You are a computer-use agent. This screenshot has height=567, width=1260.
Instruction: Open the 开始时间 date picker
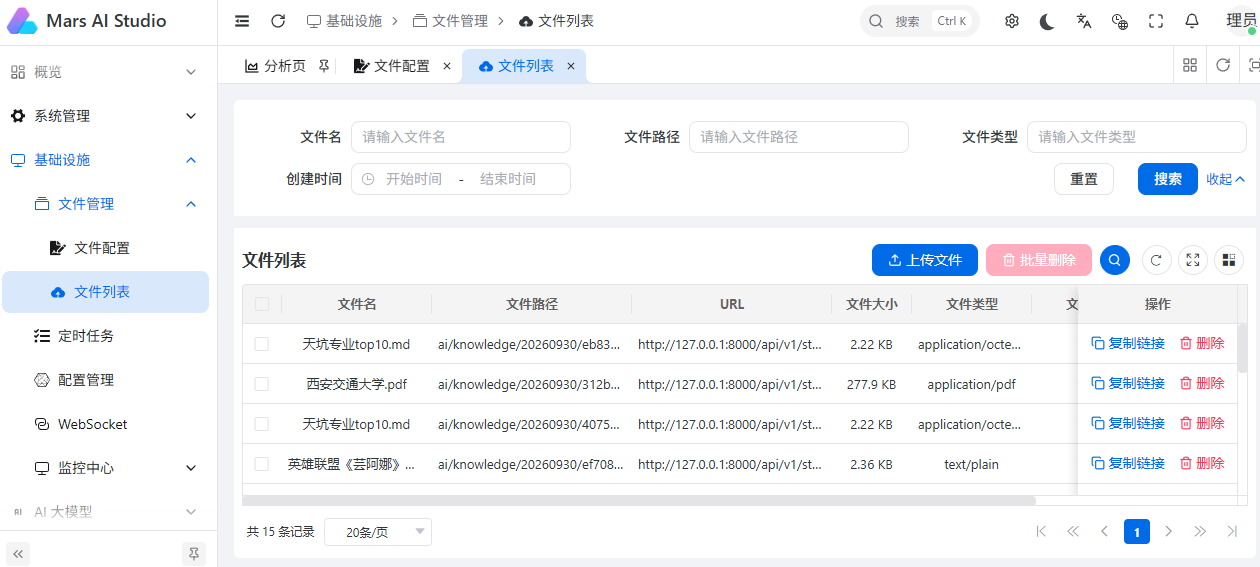pyautogui.click(x=414, y=179)
